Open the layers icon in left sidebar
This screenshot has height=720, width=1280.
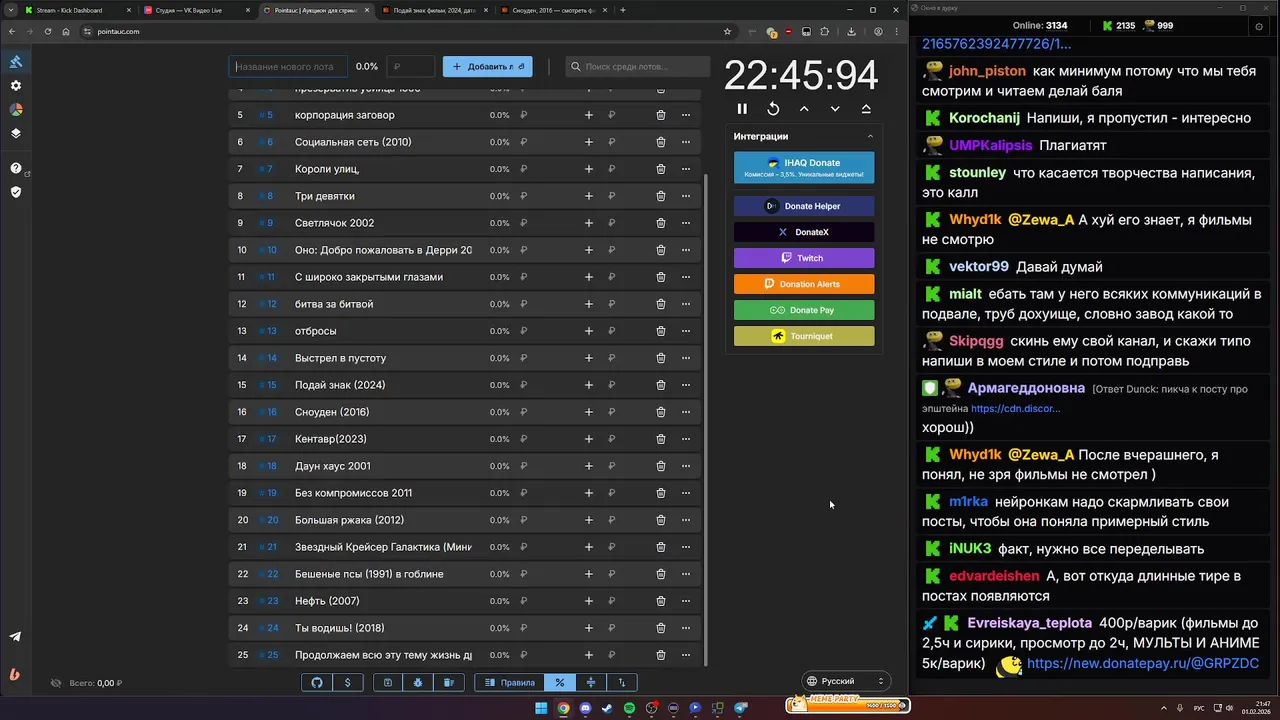pos(16,133)
